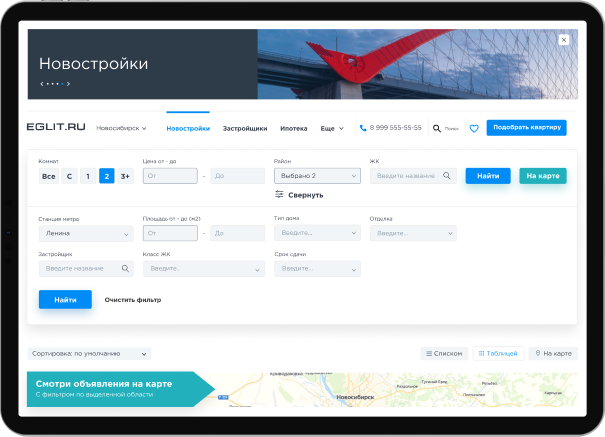Screen dimensions: 605x437
Task: Click the Цена От input field
Action: point(170,176)
